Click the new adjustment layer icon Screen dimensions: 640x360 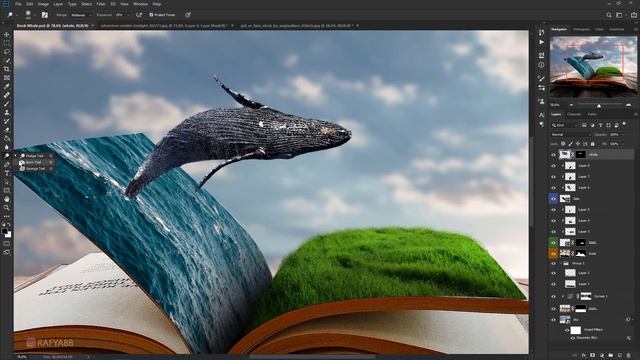coord(602,356)
